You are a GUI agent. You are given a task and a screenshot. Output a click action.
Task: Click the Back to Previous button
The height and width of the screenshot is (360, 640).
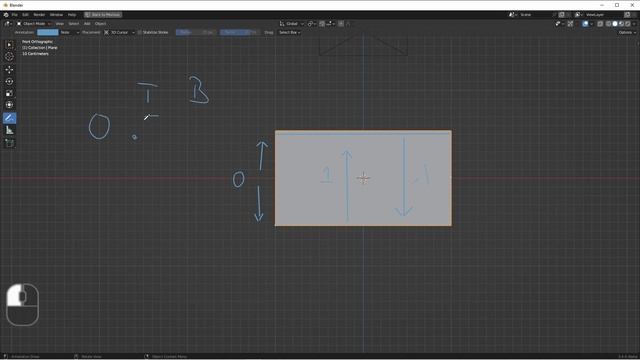[x=103, y=15]
